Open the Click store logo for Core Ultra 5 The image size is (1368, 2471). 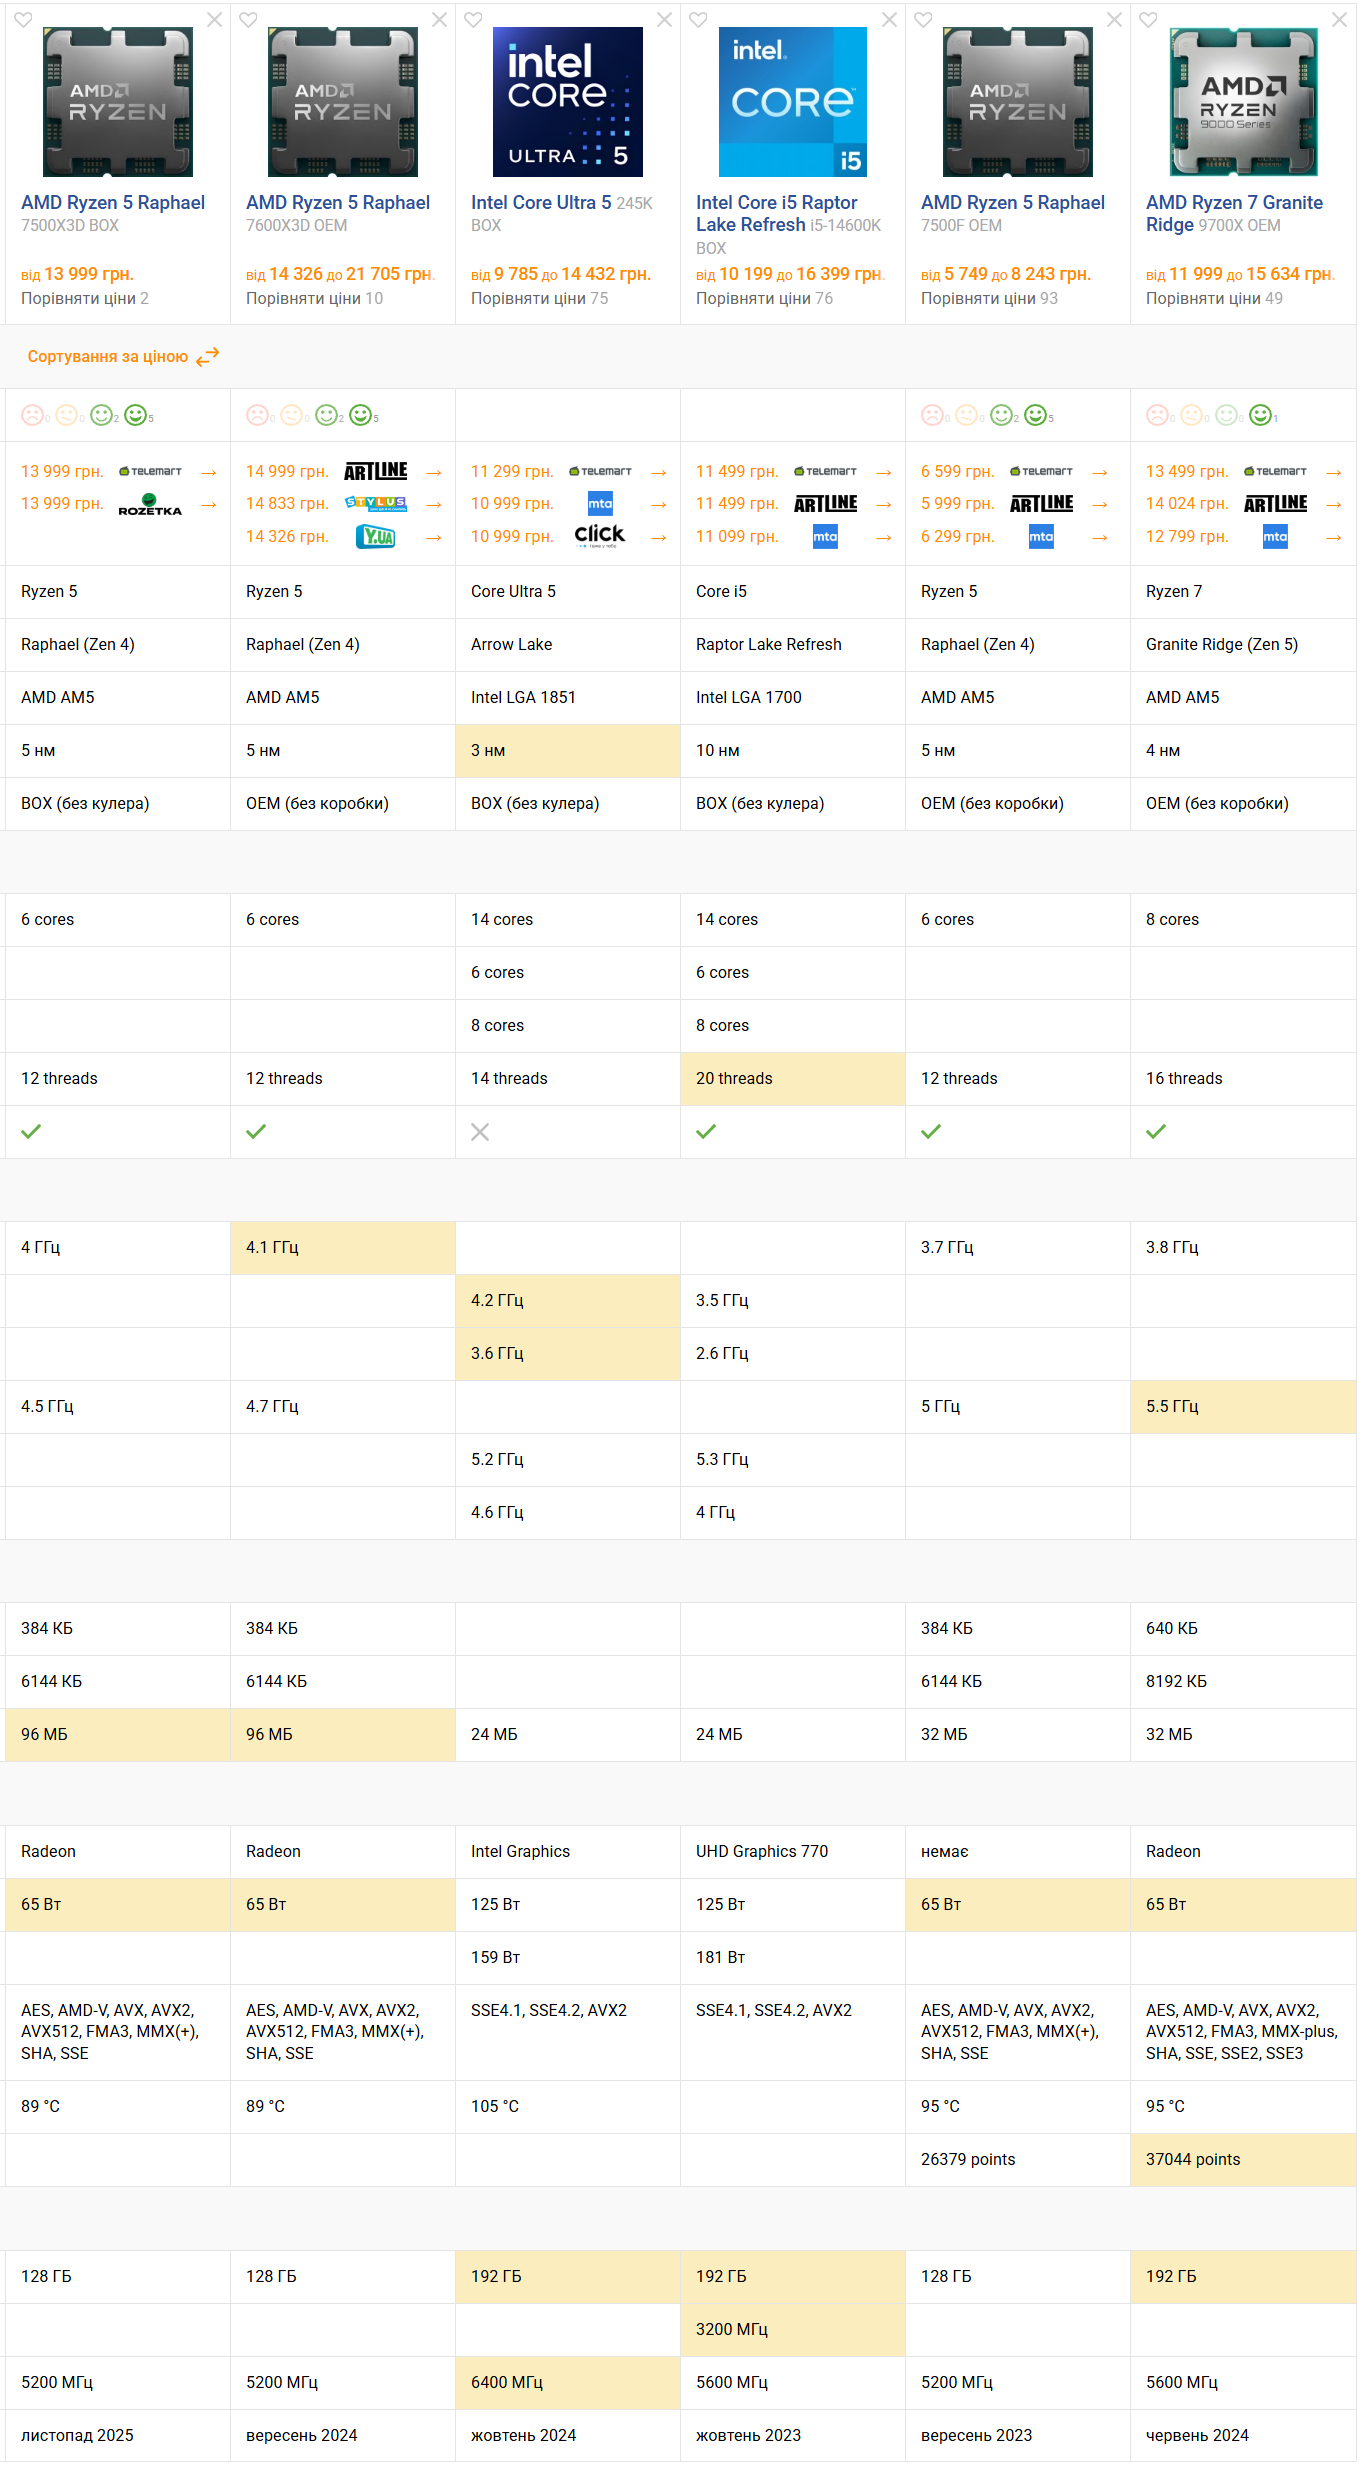coord(600,537)
